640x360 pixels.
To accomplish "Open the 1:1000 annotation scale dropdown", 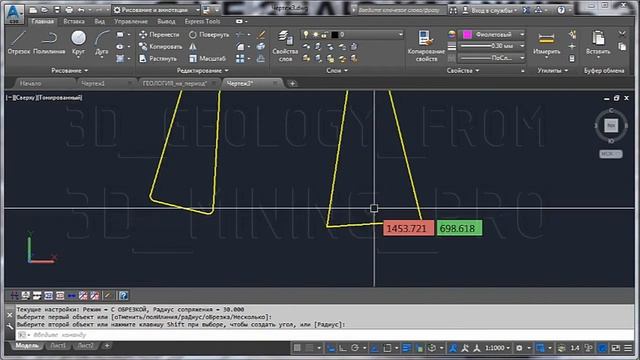I will (497, 348).
